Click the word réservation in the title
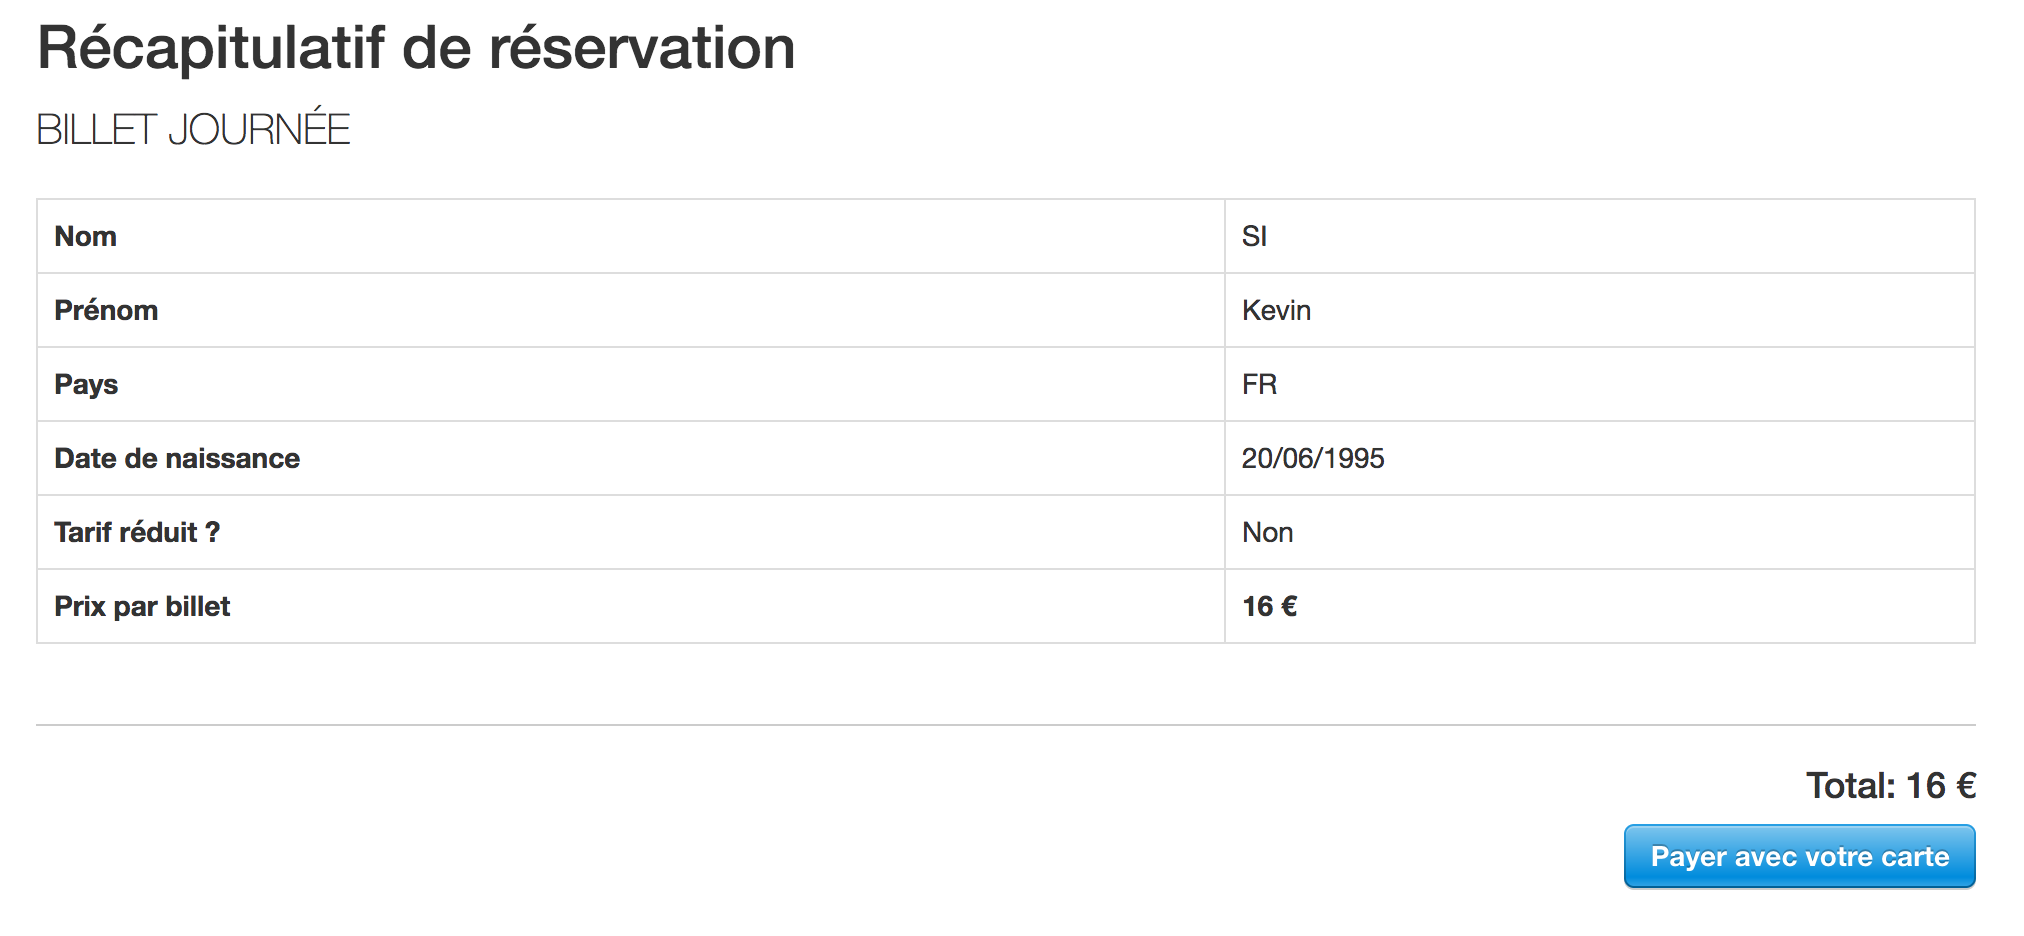 [x=642, y=48]
